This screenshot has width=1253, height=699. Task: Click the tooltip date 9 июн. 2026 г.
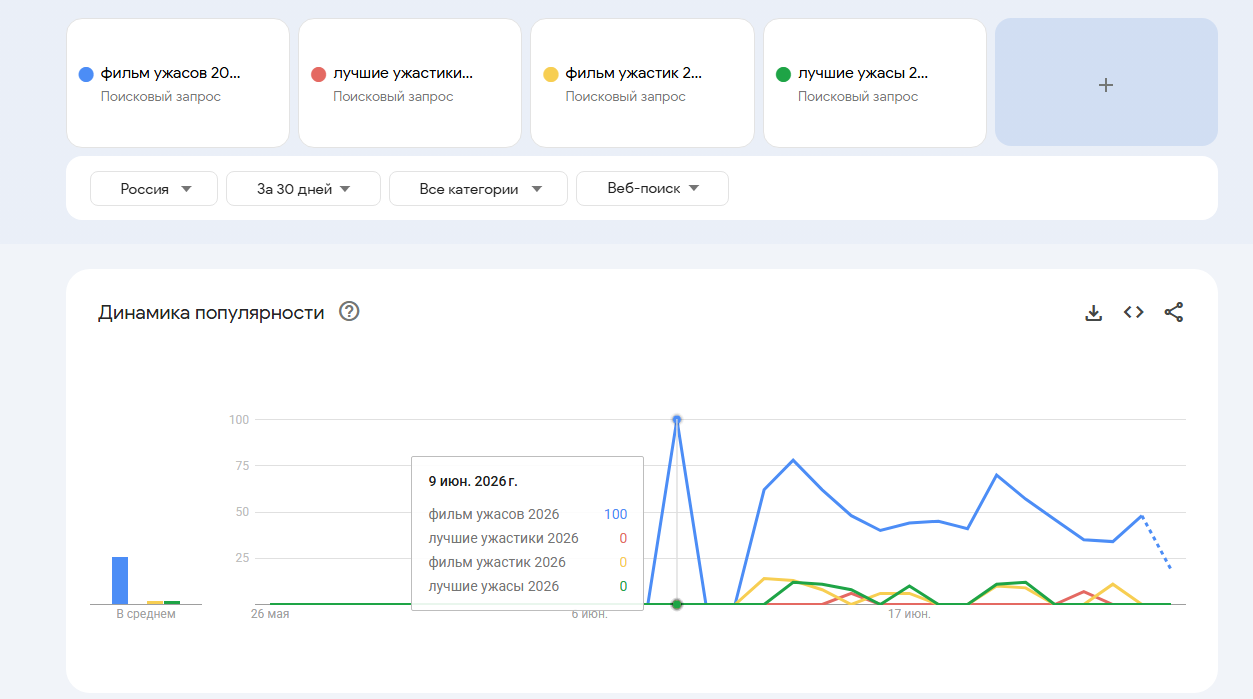(473, 481)
